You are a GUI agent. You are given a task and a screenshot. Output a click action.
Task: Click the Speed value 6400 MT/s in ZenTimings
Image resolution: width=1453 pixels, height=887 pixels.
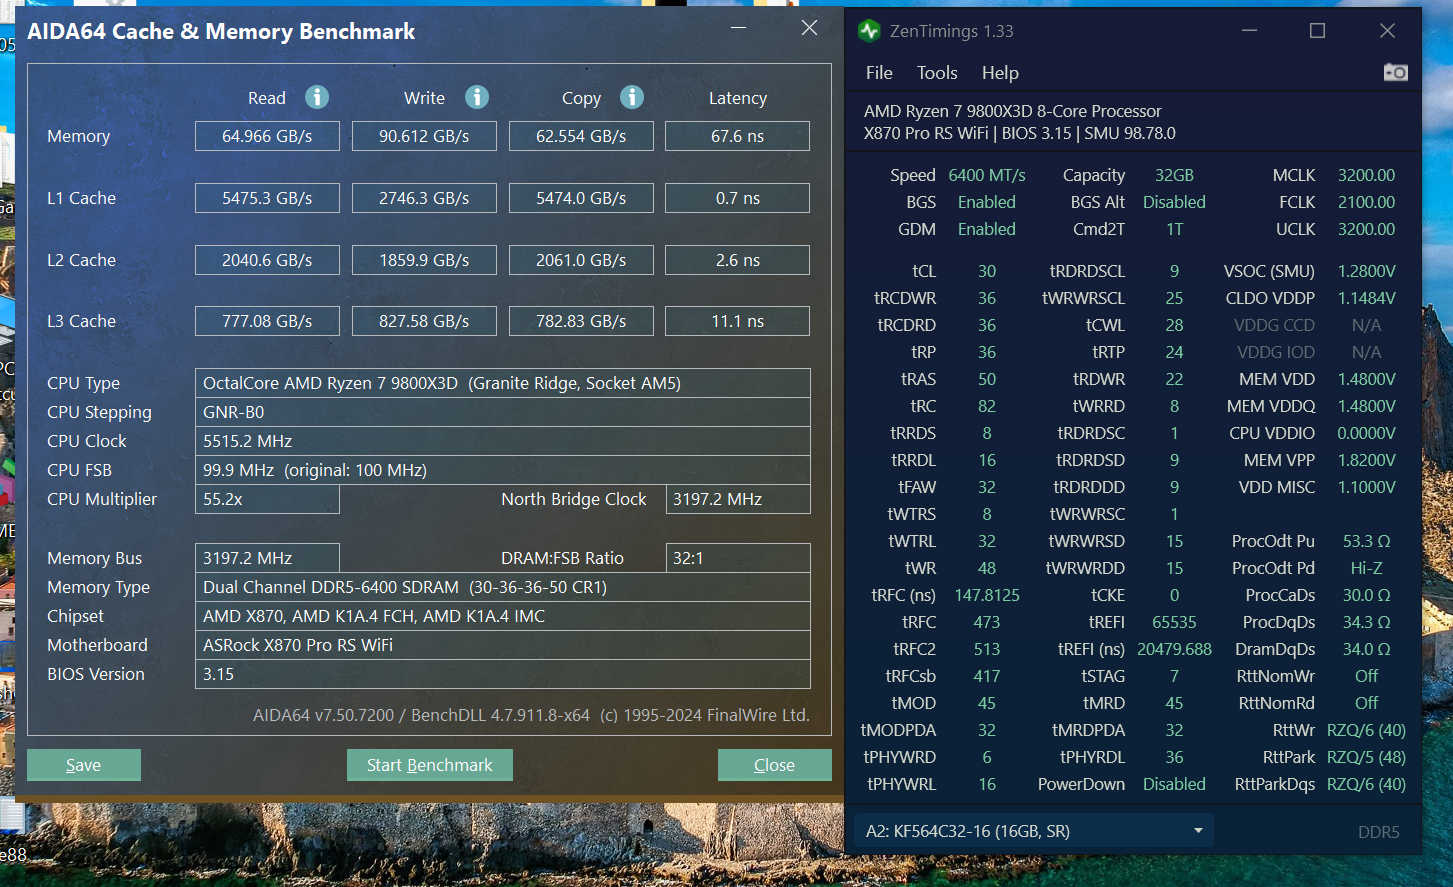coord(987,175)
